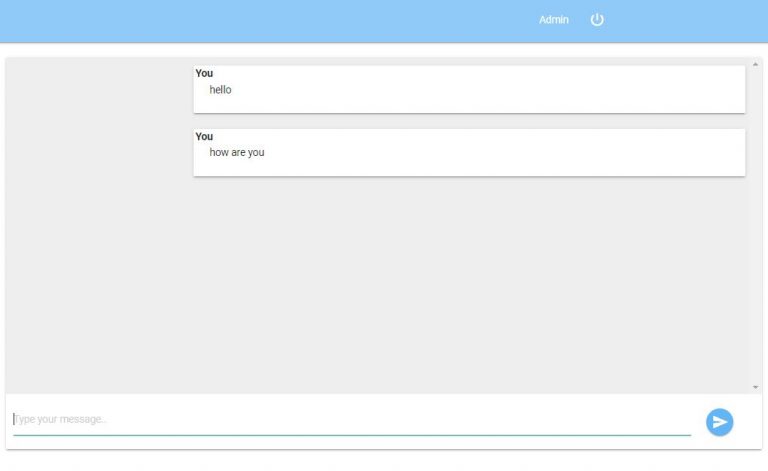Click the blue underline of message input

[350, 435]
